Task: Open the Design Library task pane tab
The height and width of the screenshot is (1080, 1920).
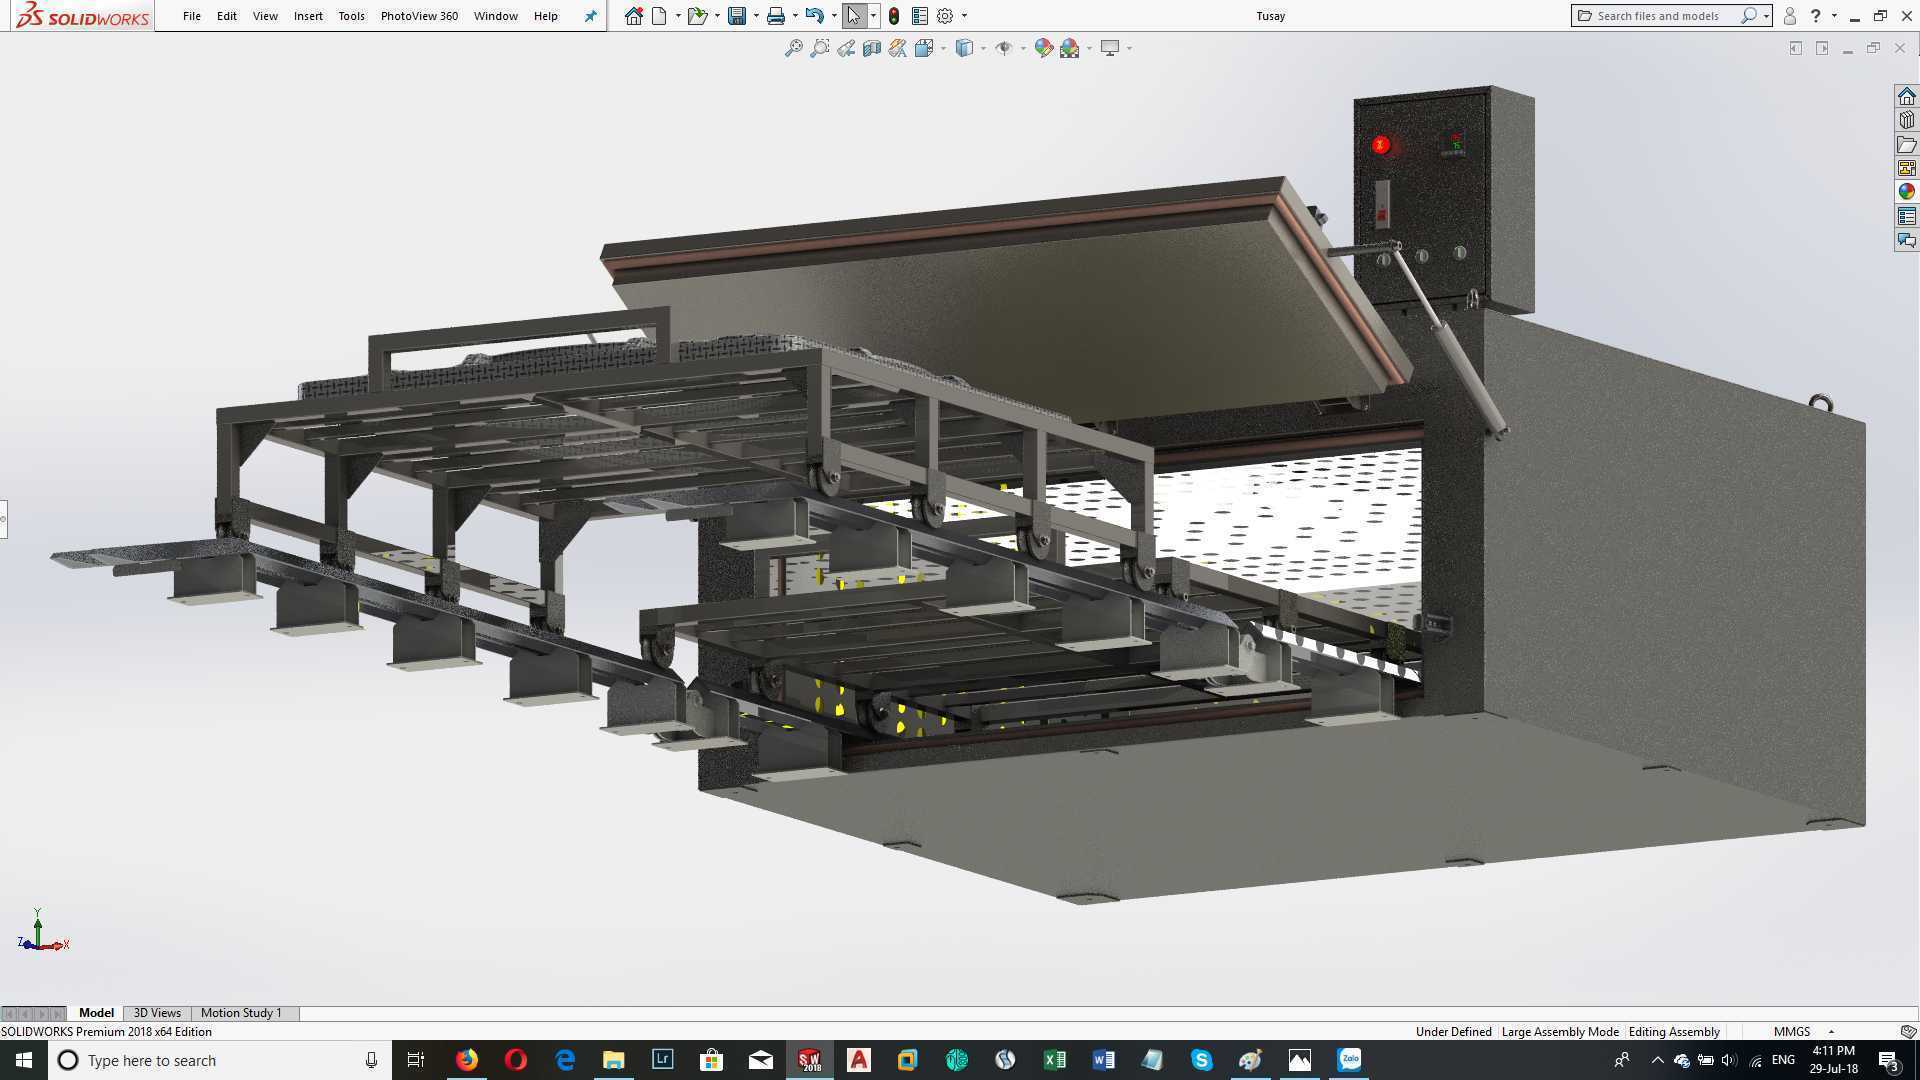Action: click(x=1906, y=120)
